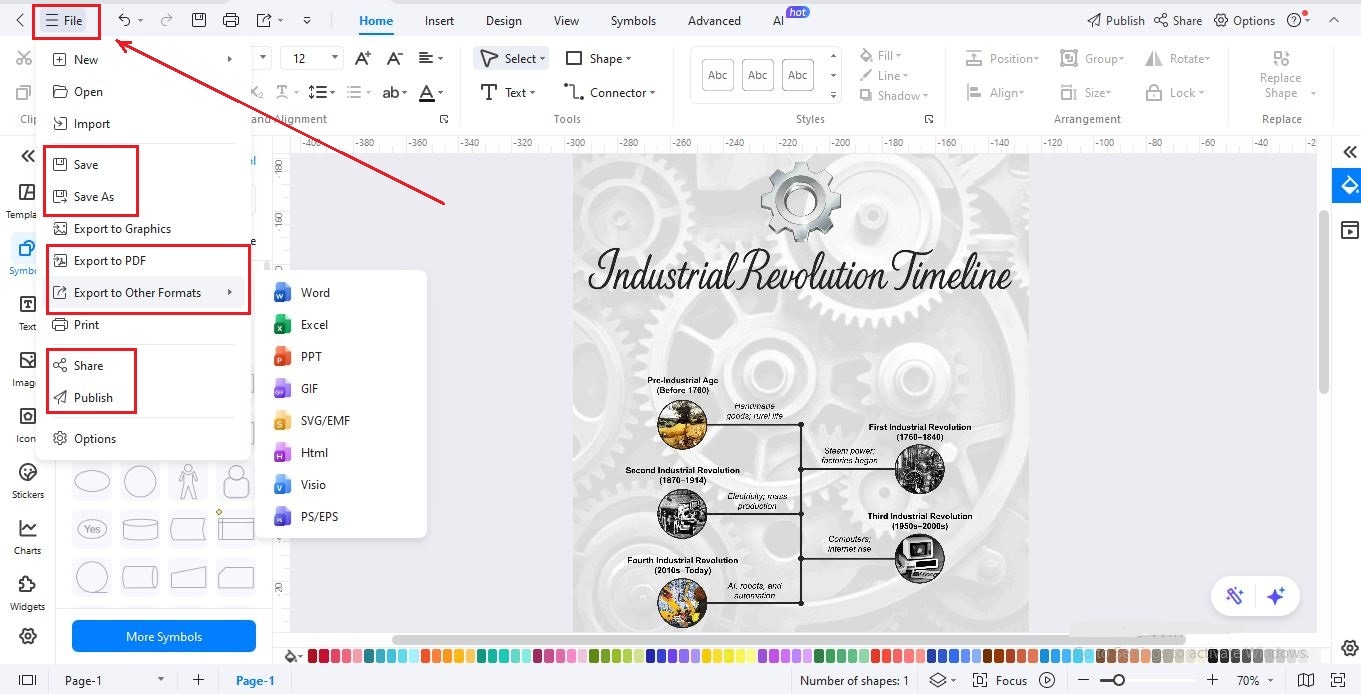Export to PPT format

click(x=341, y=356)
